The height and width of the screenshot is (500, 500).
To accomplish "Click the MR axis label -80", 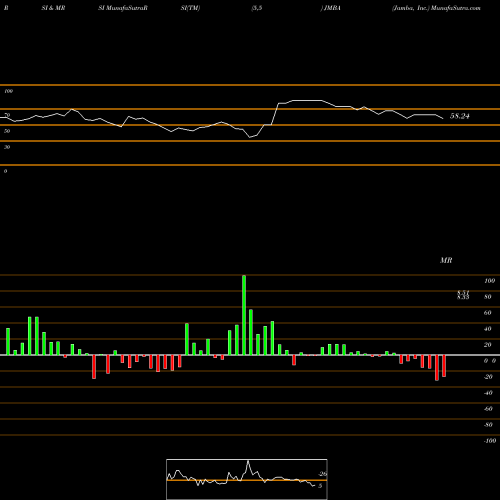I will coord(488,425).
